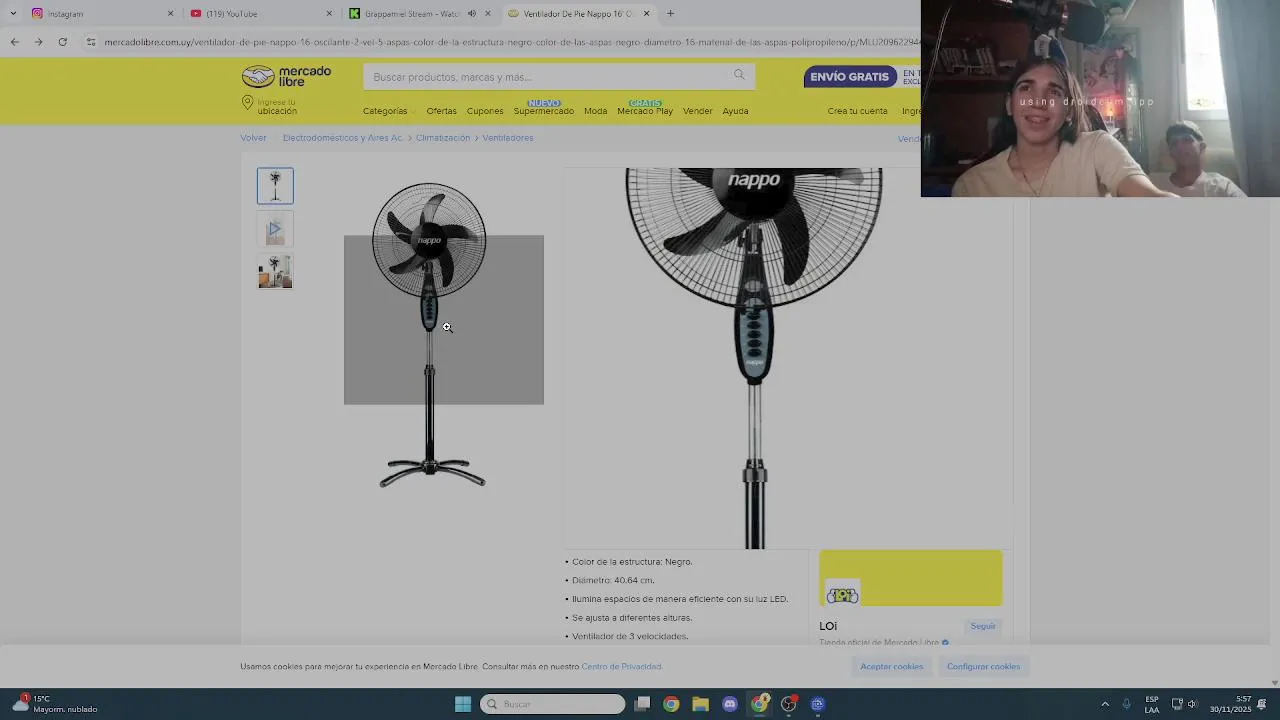Click Configurar cookies button
The image size is (1280, 720).
[x=983, y=667]
